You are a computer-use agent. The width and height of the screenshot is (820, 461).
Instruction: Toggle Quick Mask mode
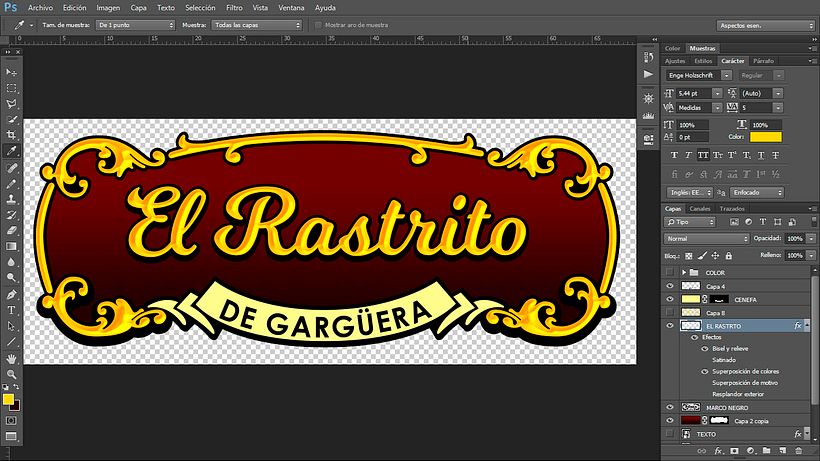coord(11,420)
